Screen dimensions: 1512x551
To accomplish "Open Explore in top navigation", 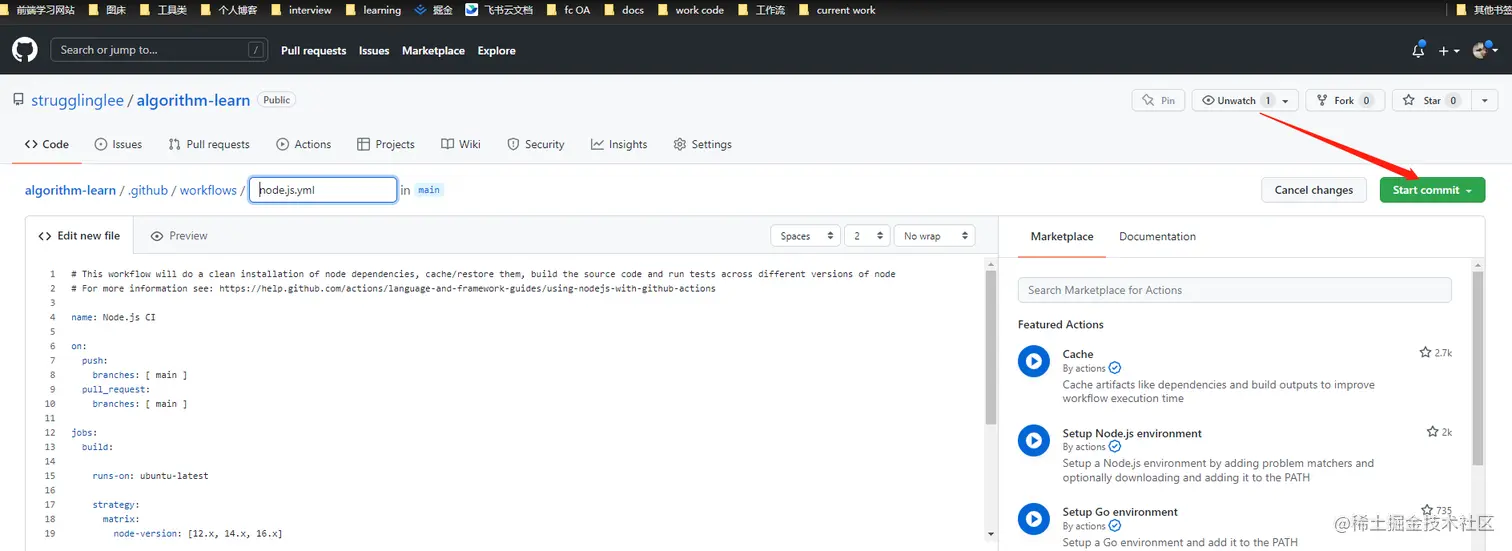I will click(496, 51).
